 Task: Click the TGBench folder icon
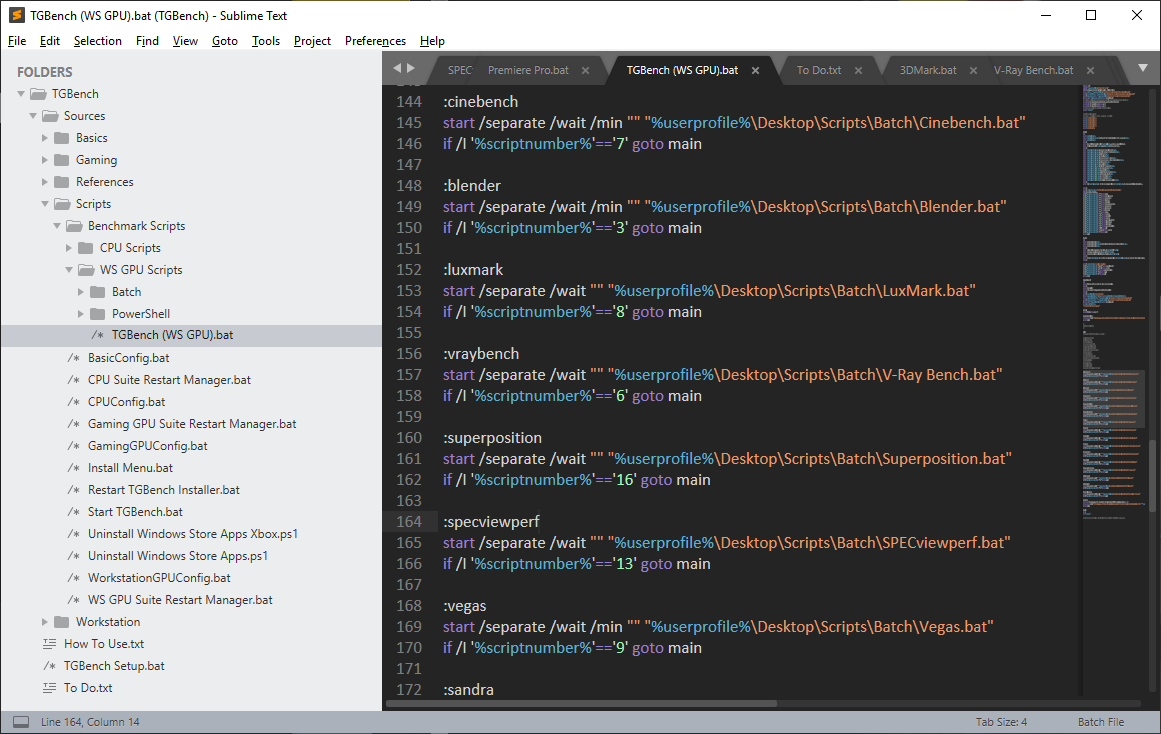pyautogui.click(x=38, y=94)
